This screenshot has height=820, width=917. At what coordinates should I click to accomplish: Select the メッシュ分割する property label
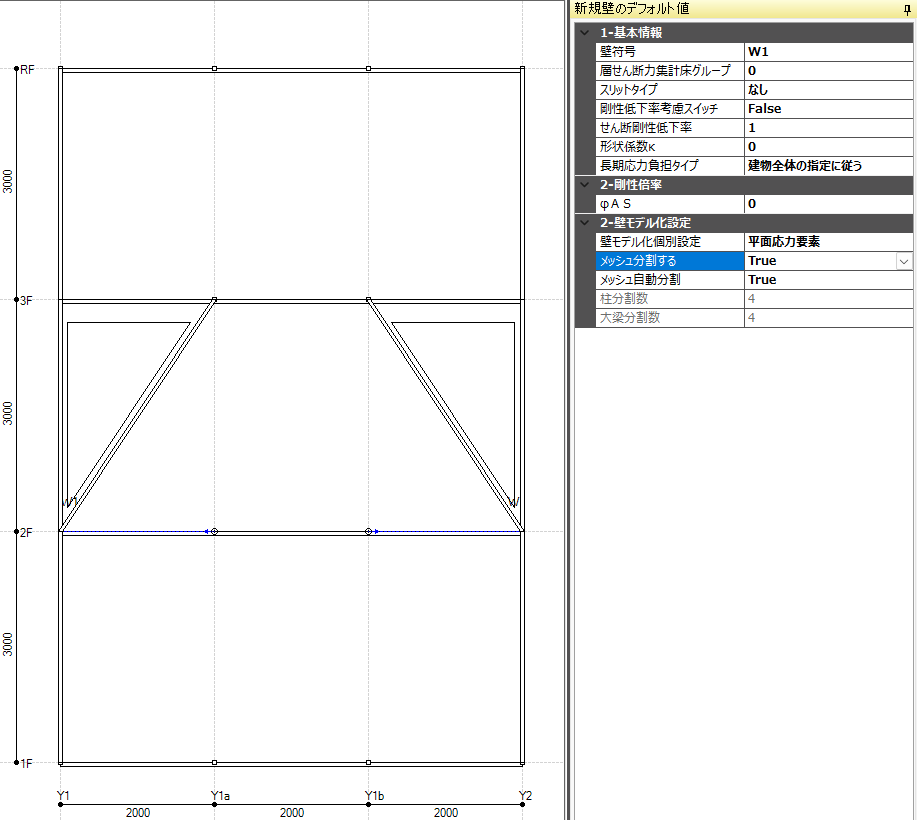point(670,261)
